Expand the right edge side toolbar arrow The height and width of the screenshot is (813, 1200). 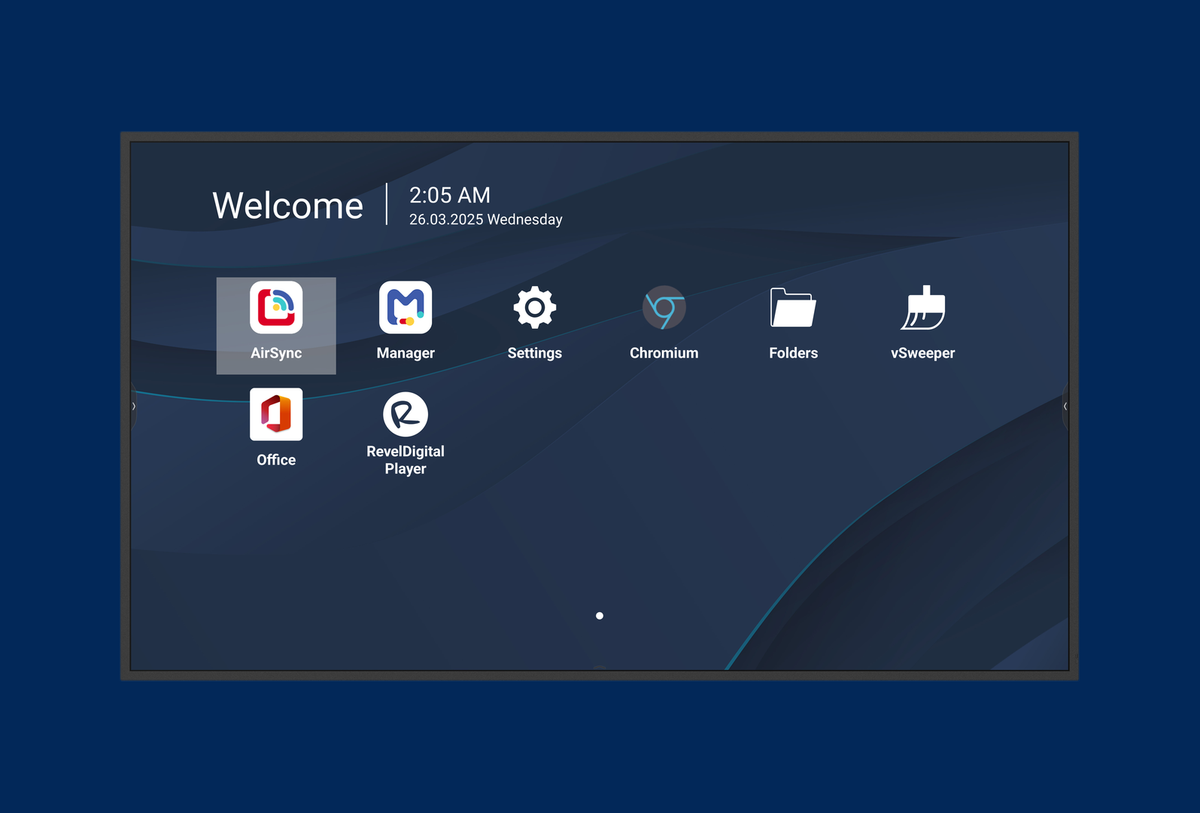[1065, 406]
